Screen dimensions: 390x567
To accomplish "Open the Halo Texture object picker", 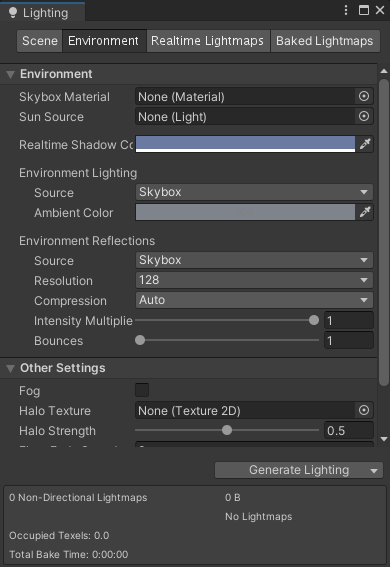I will tap(364, 410).
